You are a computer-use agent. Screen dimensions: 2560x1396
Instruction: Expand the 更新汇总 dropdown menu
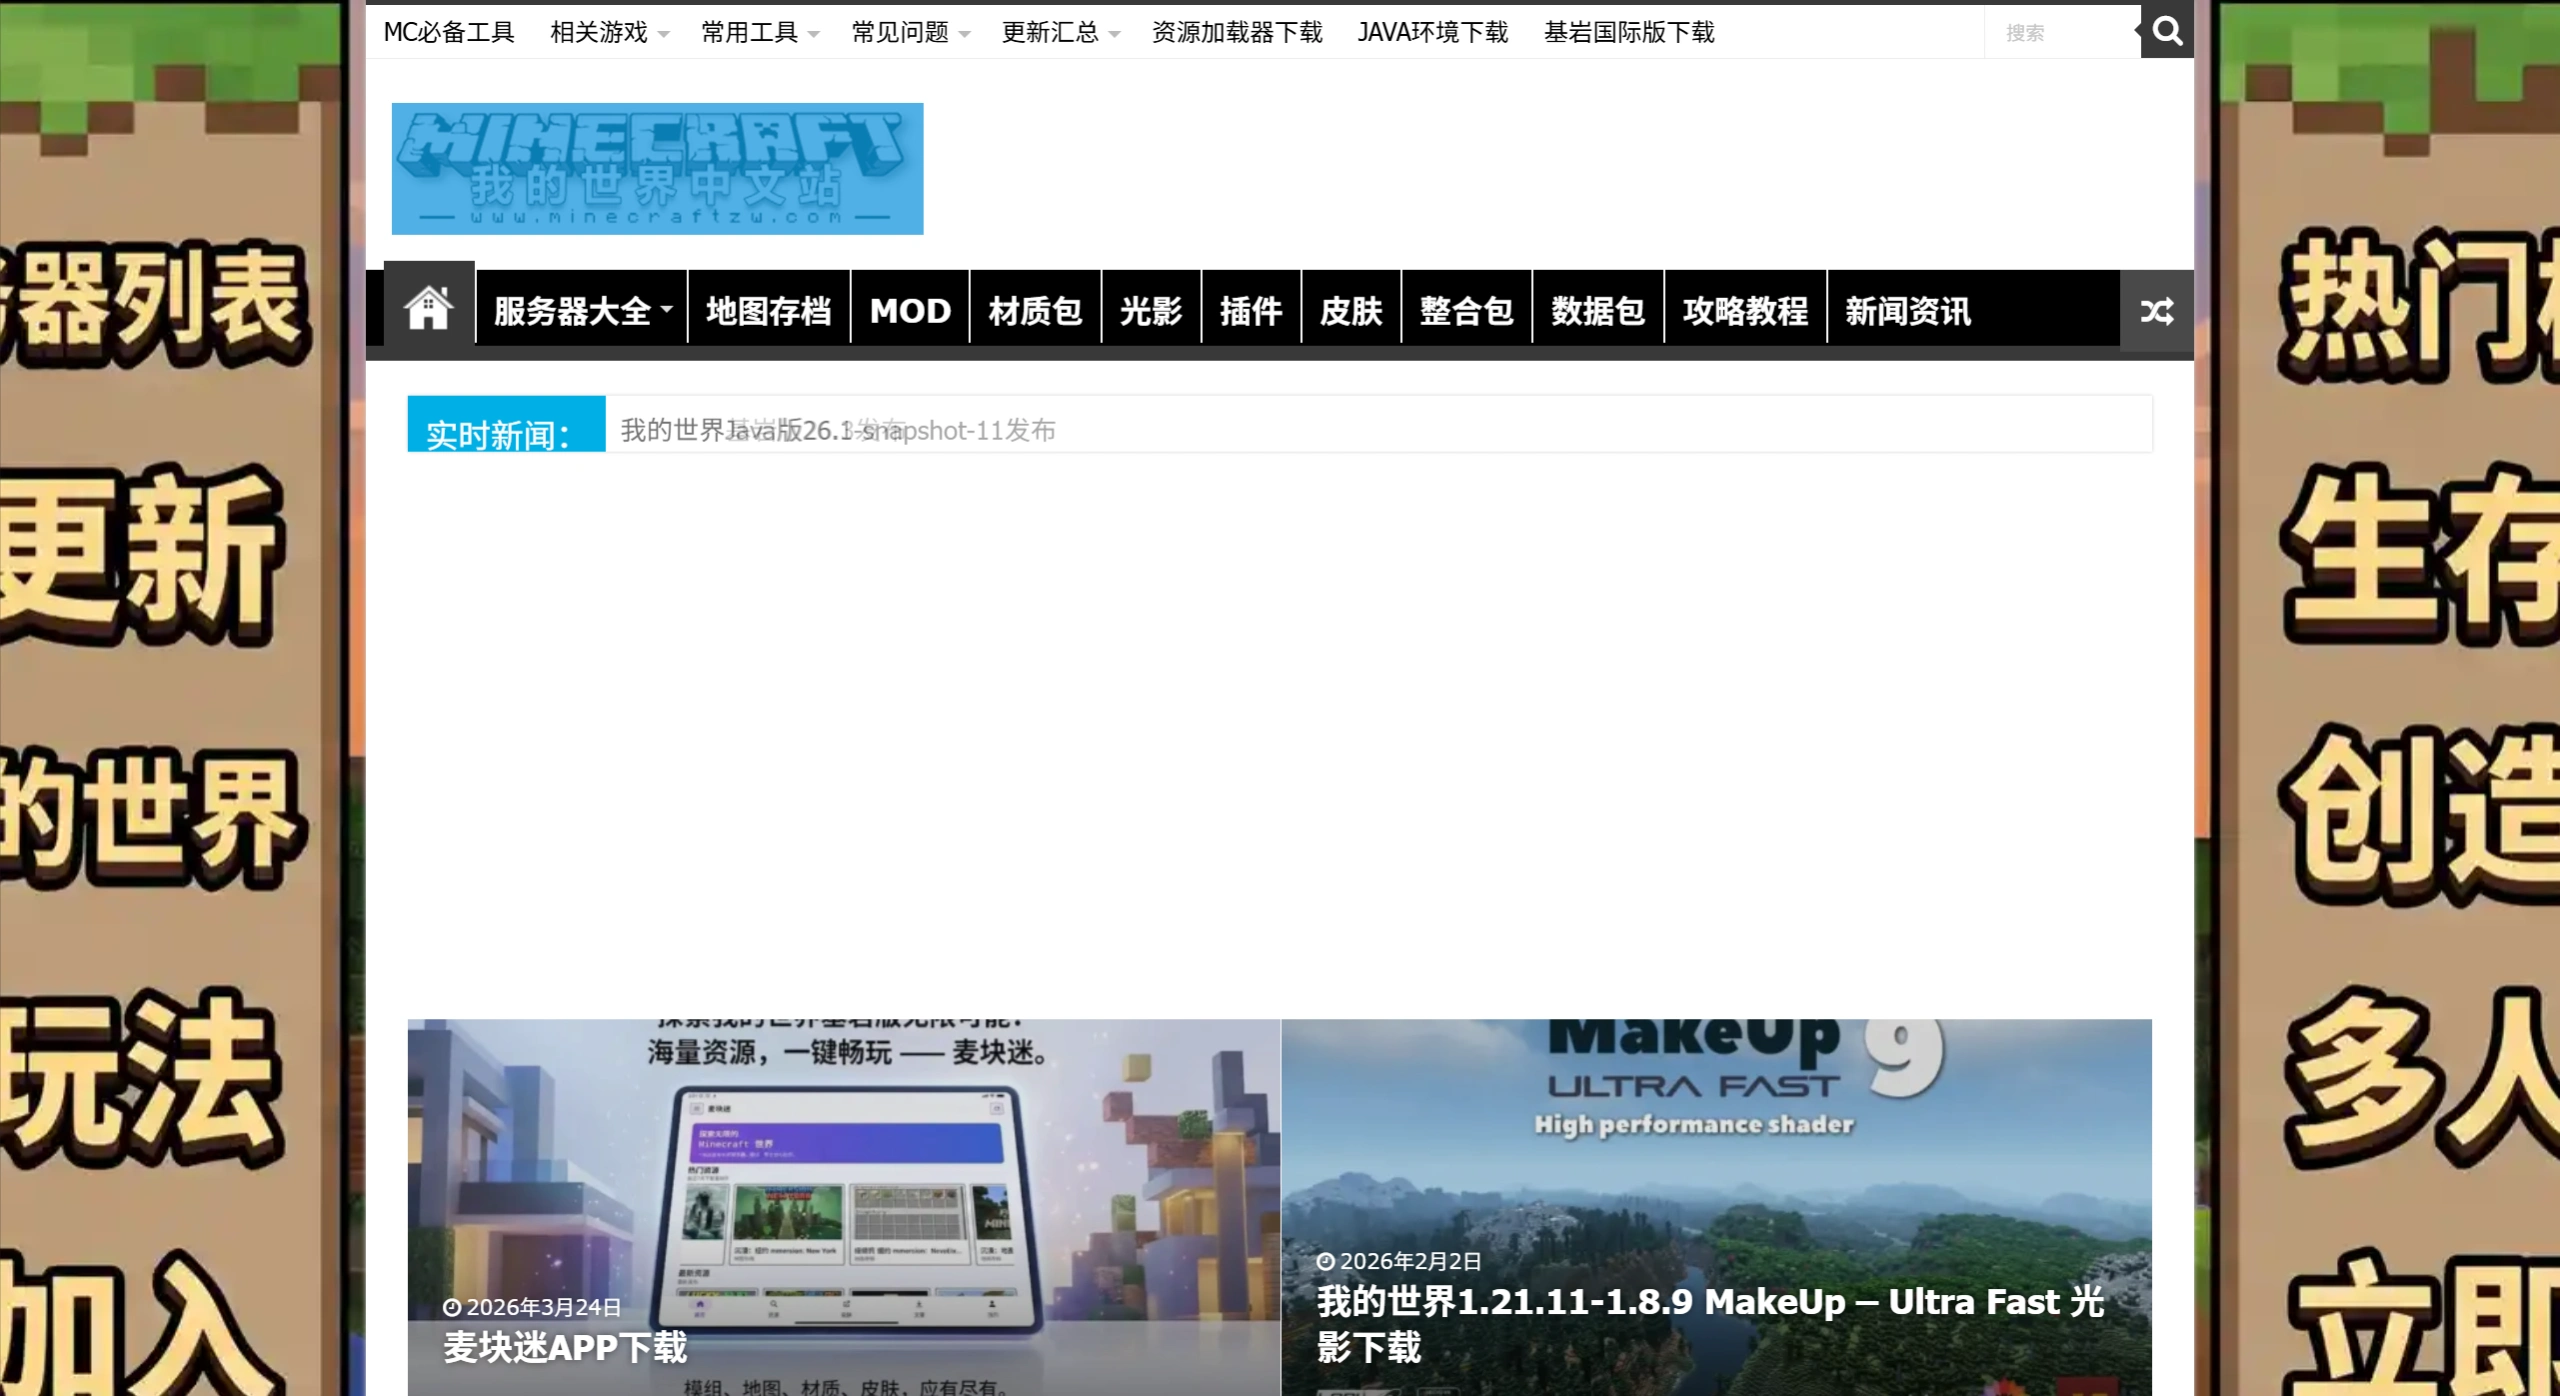1060,32
